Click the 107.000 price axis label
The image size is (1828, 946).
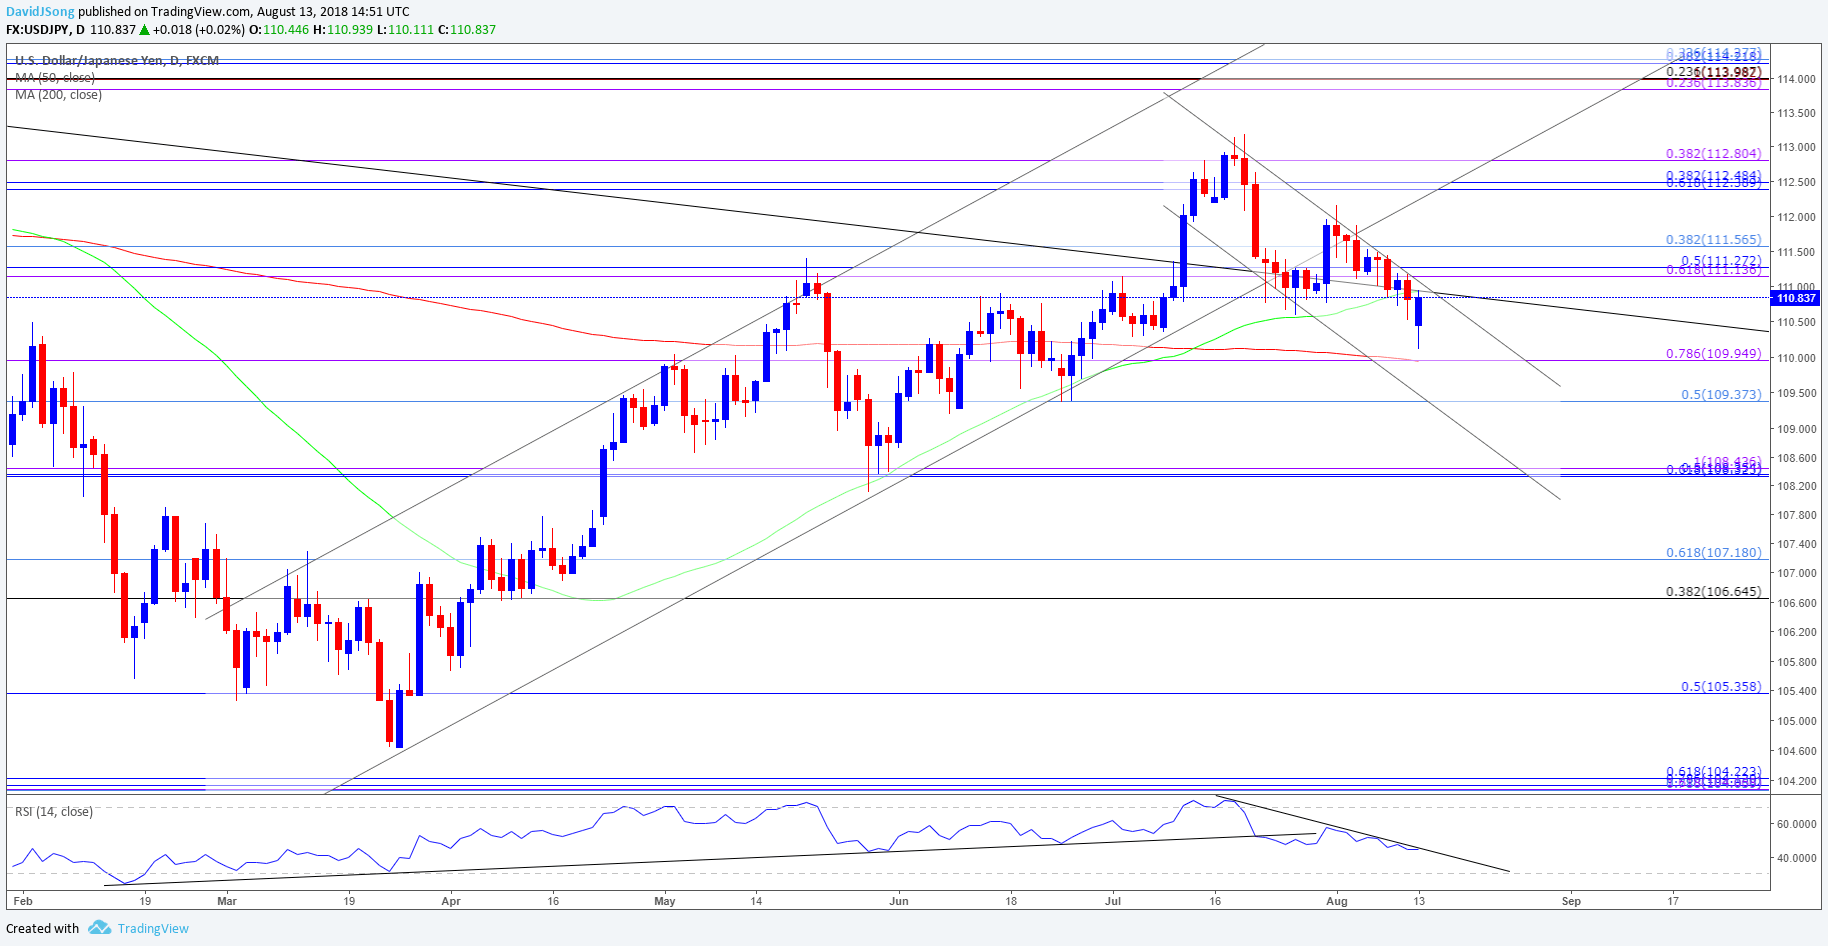(x=1796, y=573)
